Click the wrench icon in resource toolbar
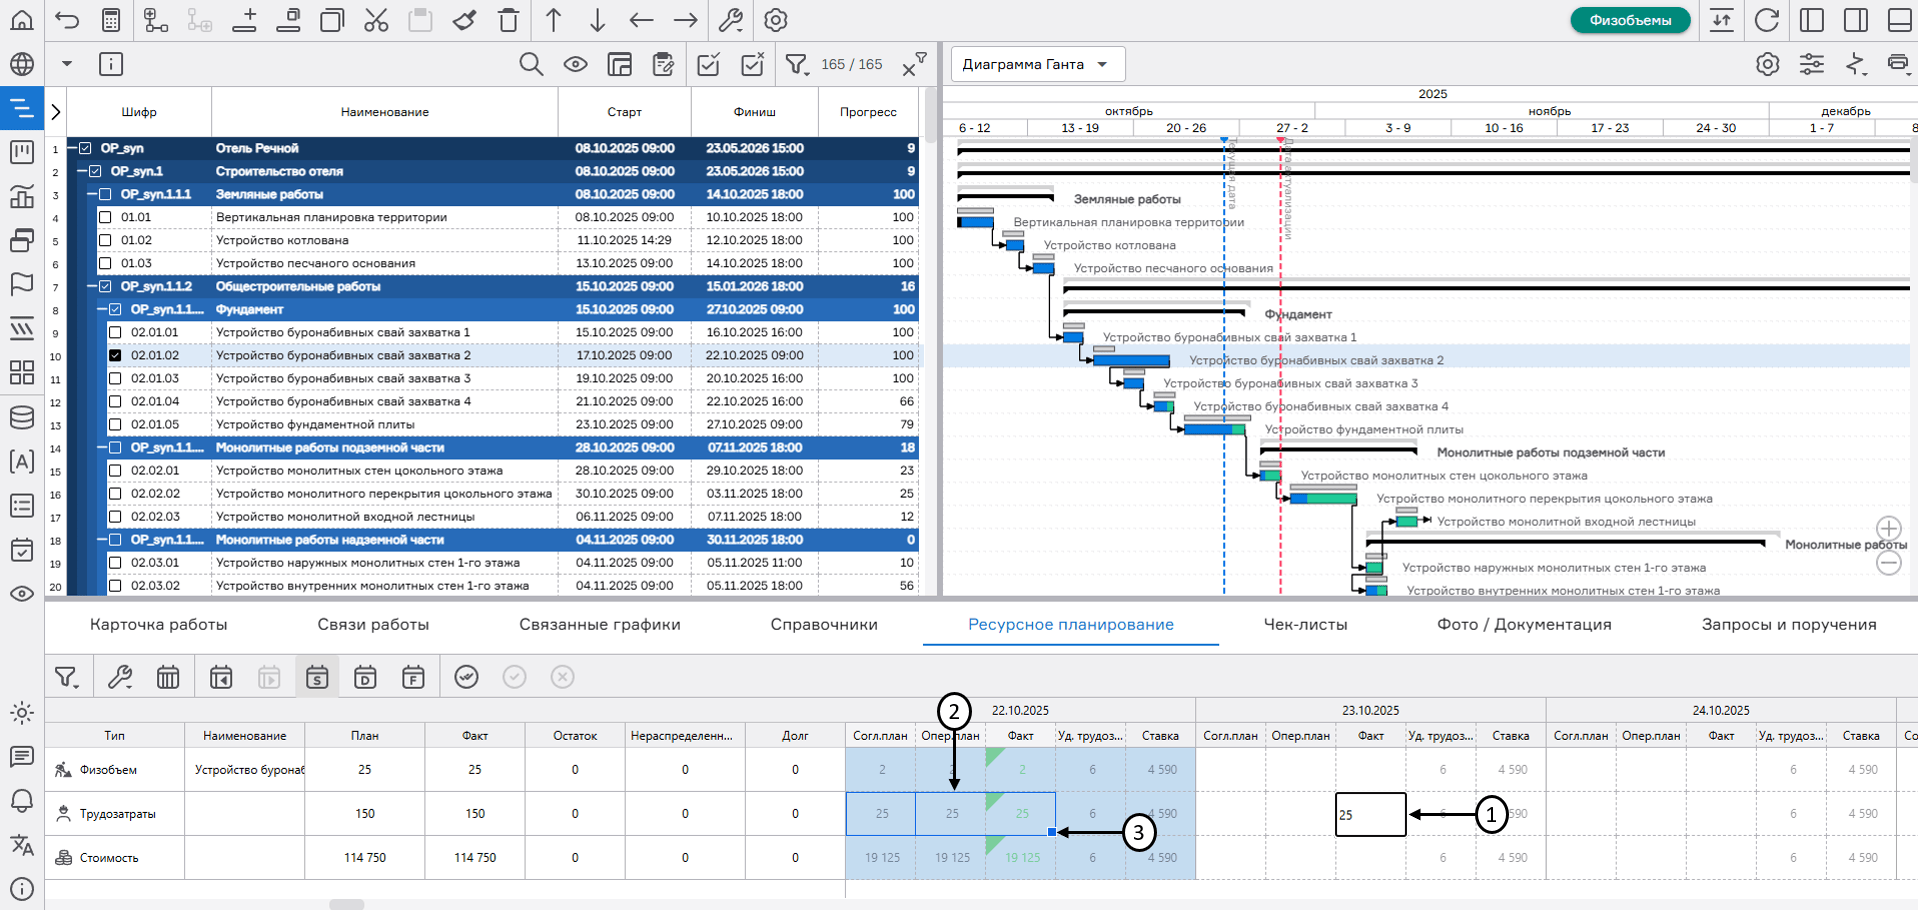The image size is (1918, 910). [120, 678]
